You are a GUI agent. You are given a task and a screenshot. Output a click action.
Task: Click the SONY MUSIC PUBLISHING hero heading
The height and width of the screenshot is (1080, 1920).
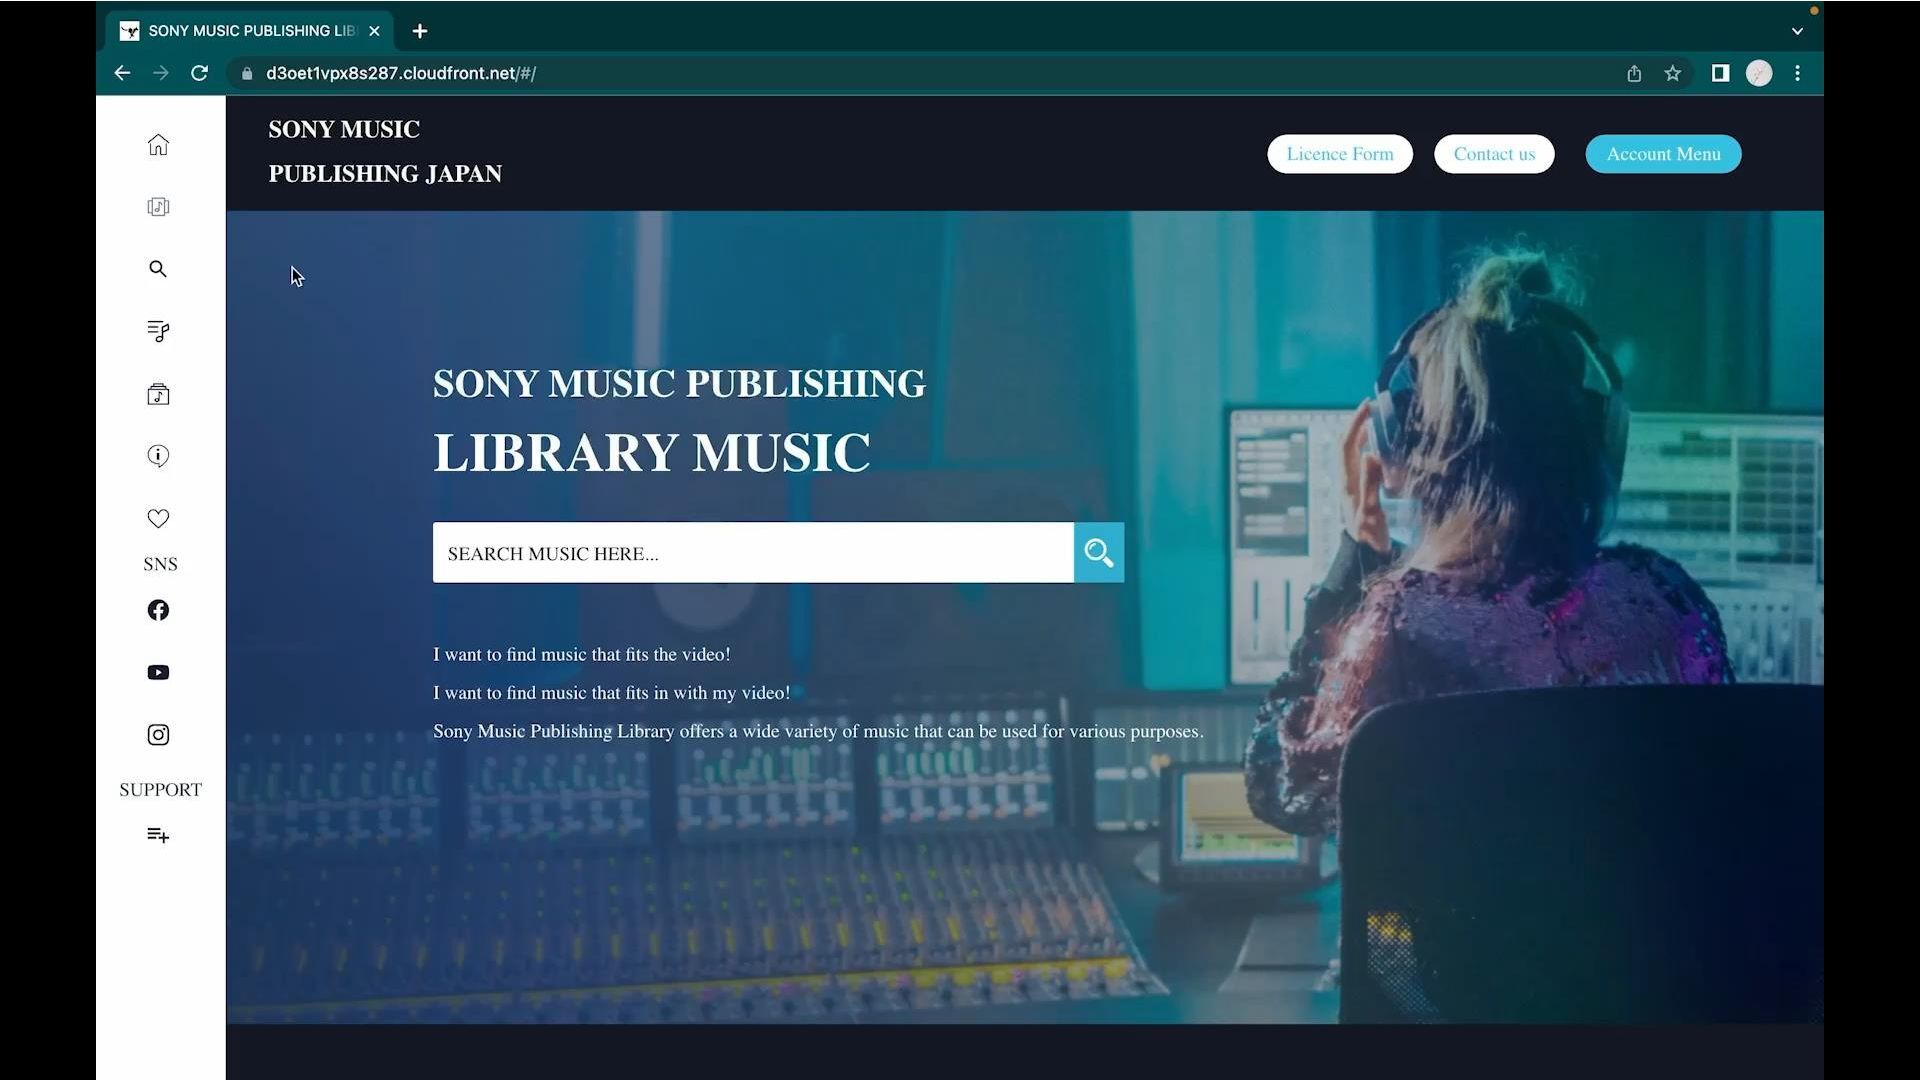coord(680,384)
